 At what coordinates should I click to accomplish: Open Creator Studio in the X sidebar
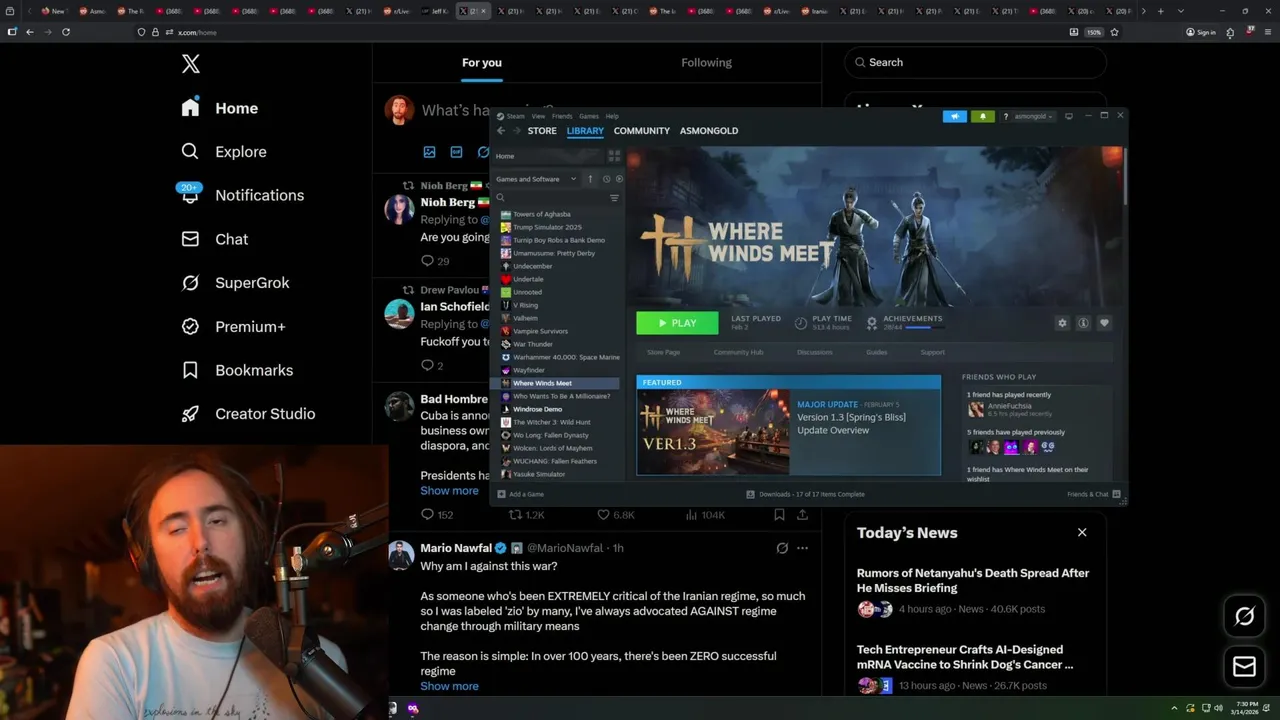pyautogui.click(x=247, y=414)
